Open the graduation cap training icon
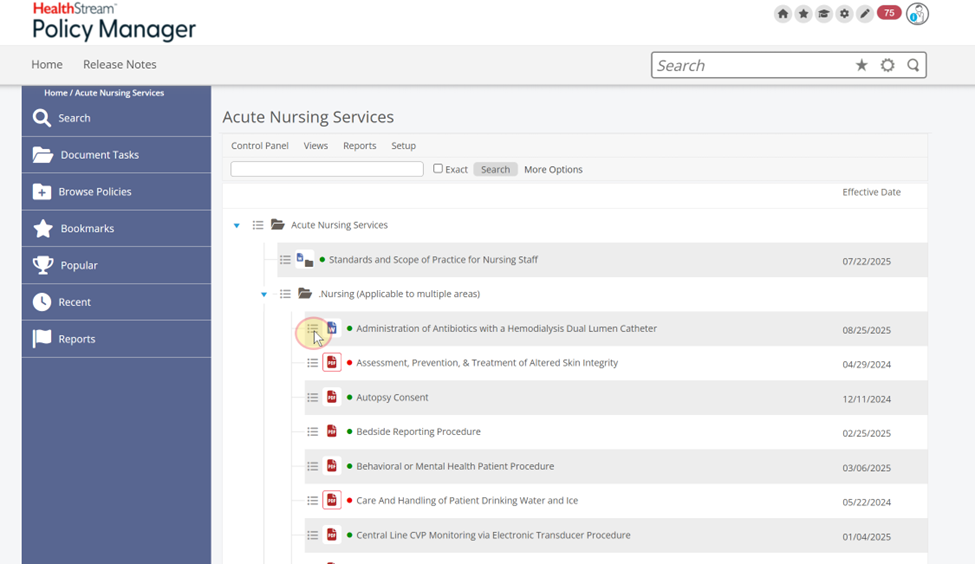This screenshot has width=975, height=564. pos(824,14)
